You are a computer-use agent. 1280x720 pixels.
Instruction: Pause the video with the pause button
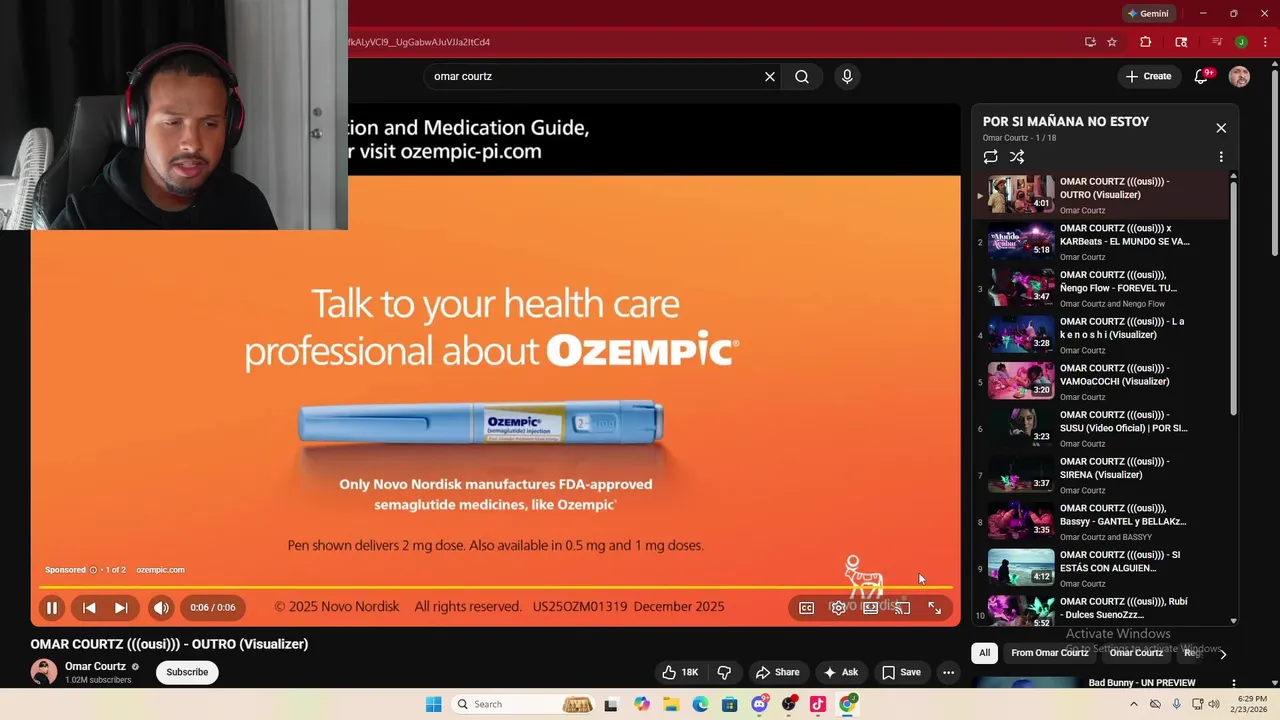click(52, 607)
